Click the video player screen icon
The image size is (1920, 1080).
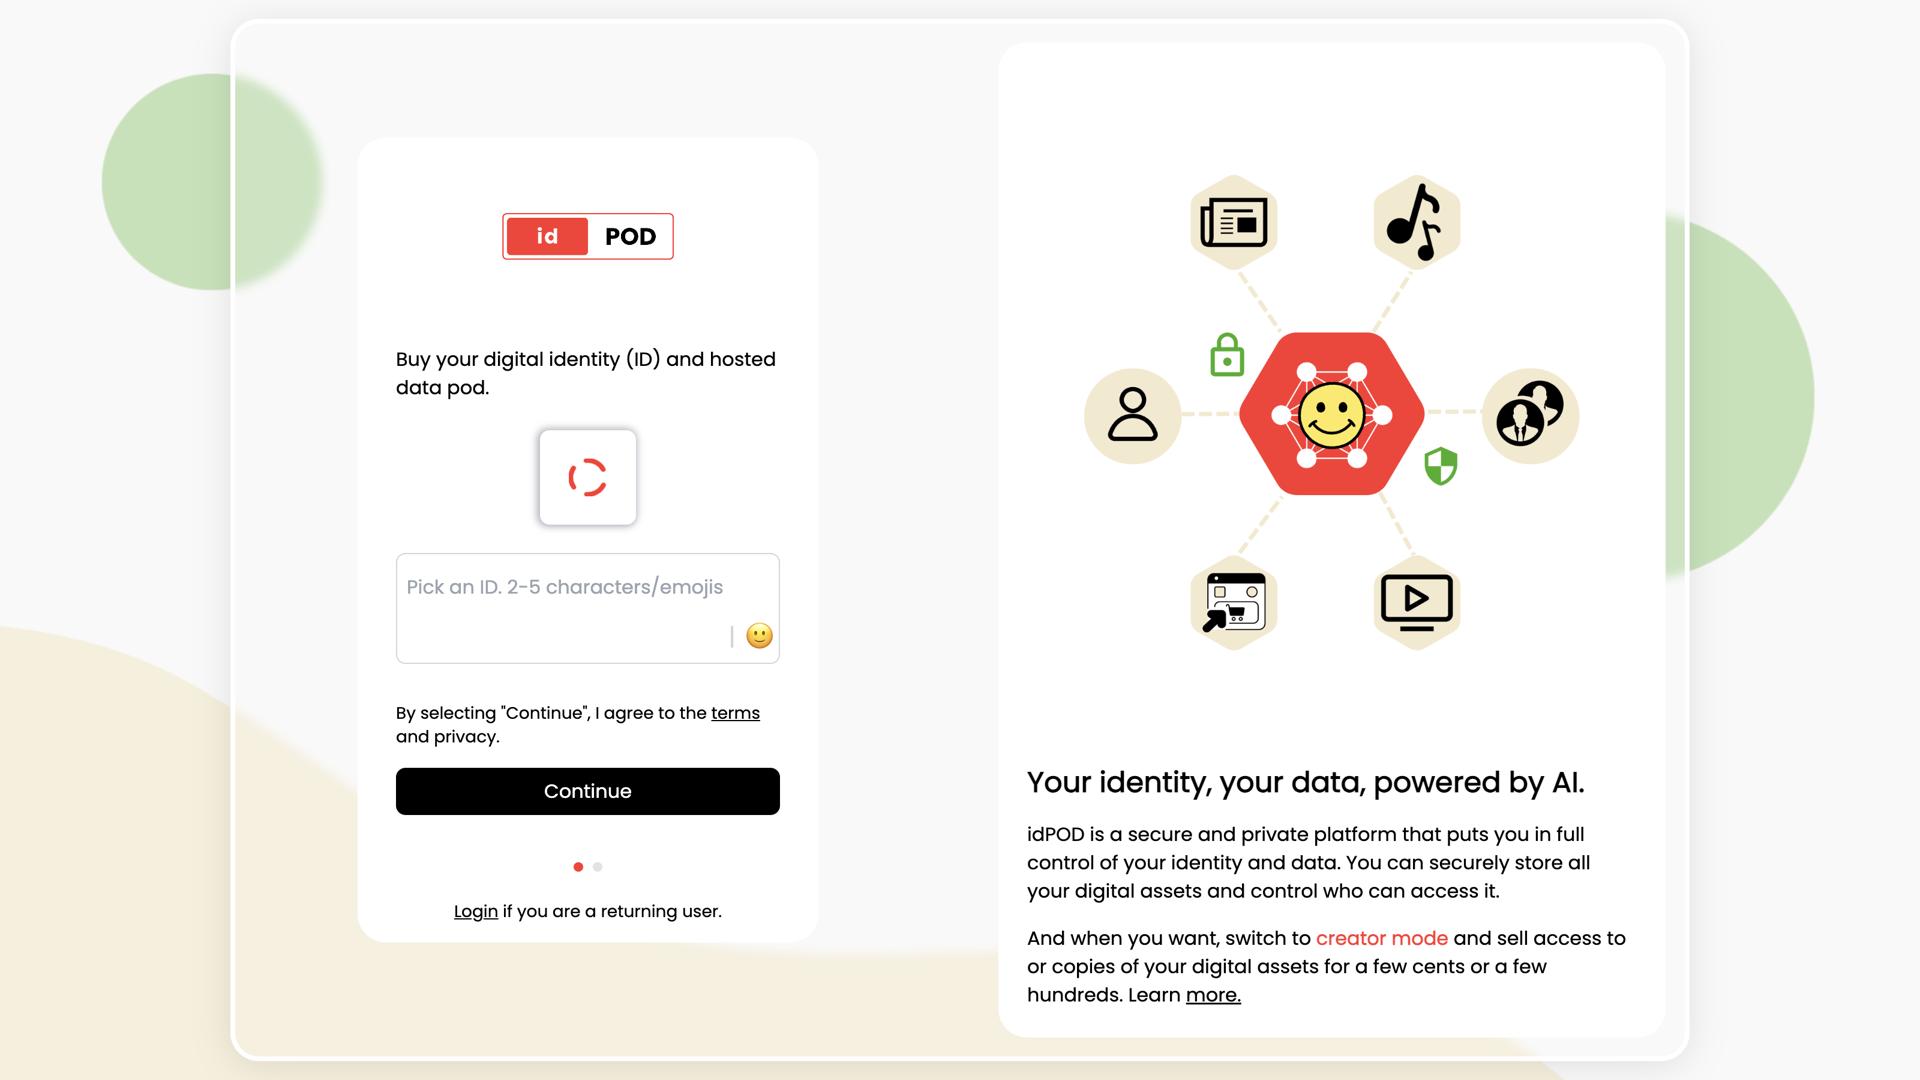click(1416, 603)
